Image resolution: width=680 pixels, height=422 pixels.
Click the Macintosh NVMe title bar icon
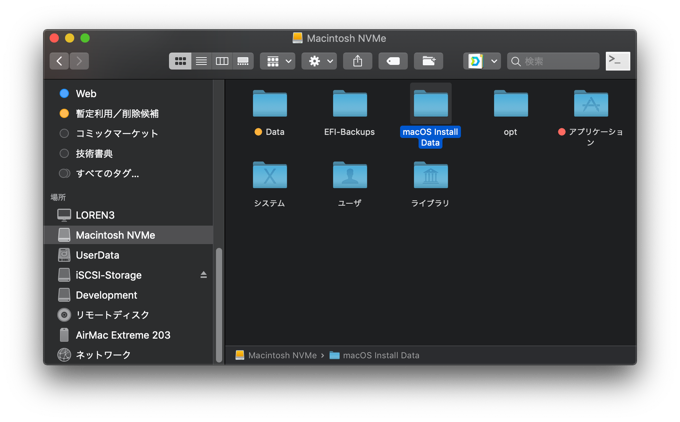(298, 38)
